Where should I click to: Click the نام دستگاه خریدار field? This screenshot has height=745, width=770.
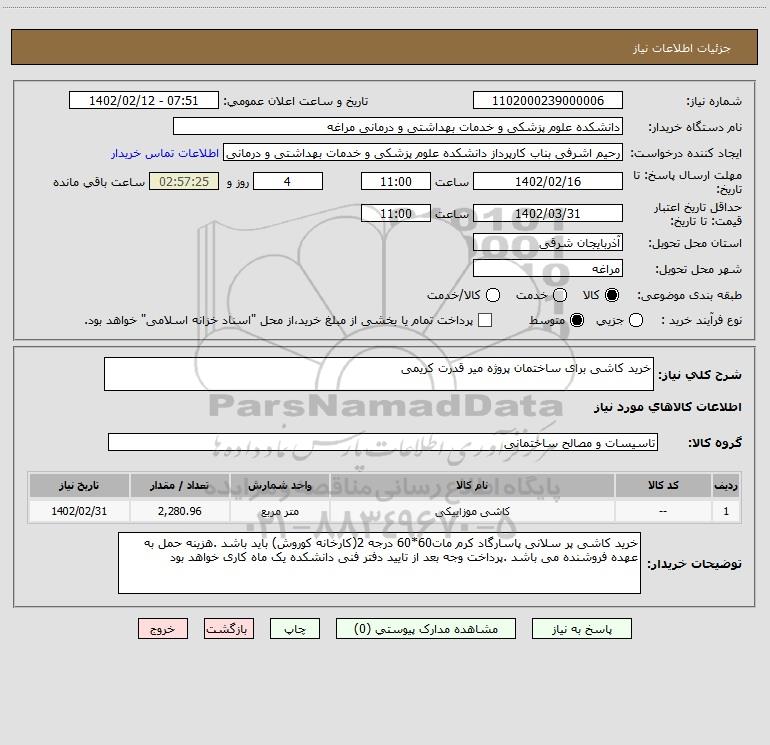pos(398,126)
